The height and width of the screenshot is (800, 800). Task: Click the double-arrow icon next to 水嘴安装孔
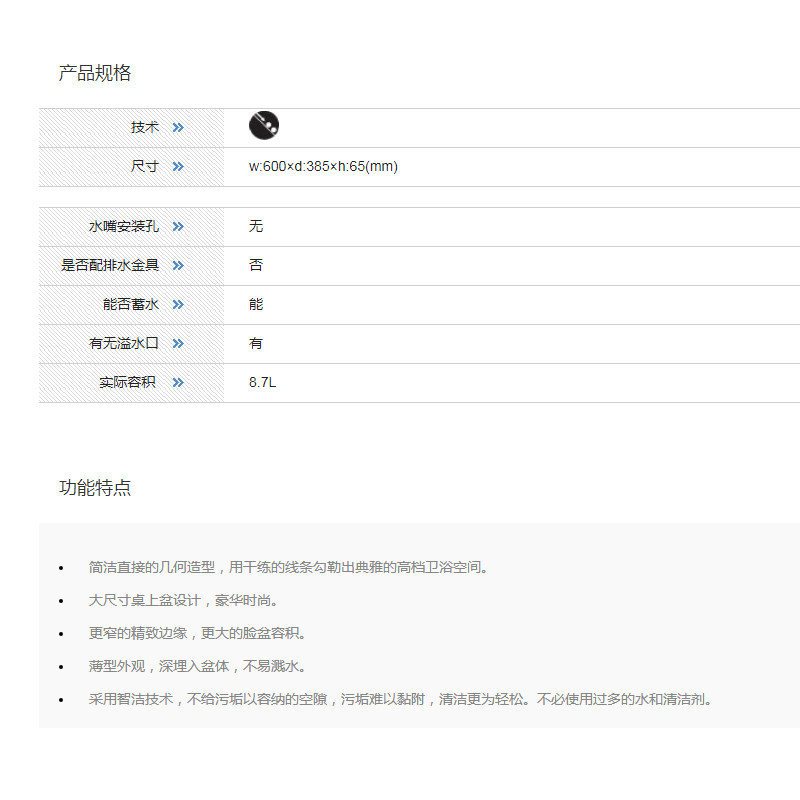coord(178,227)
